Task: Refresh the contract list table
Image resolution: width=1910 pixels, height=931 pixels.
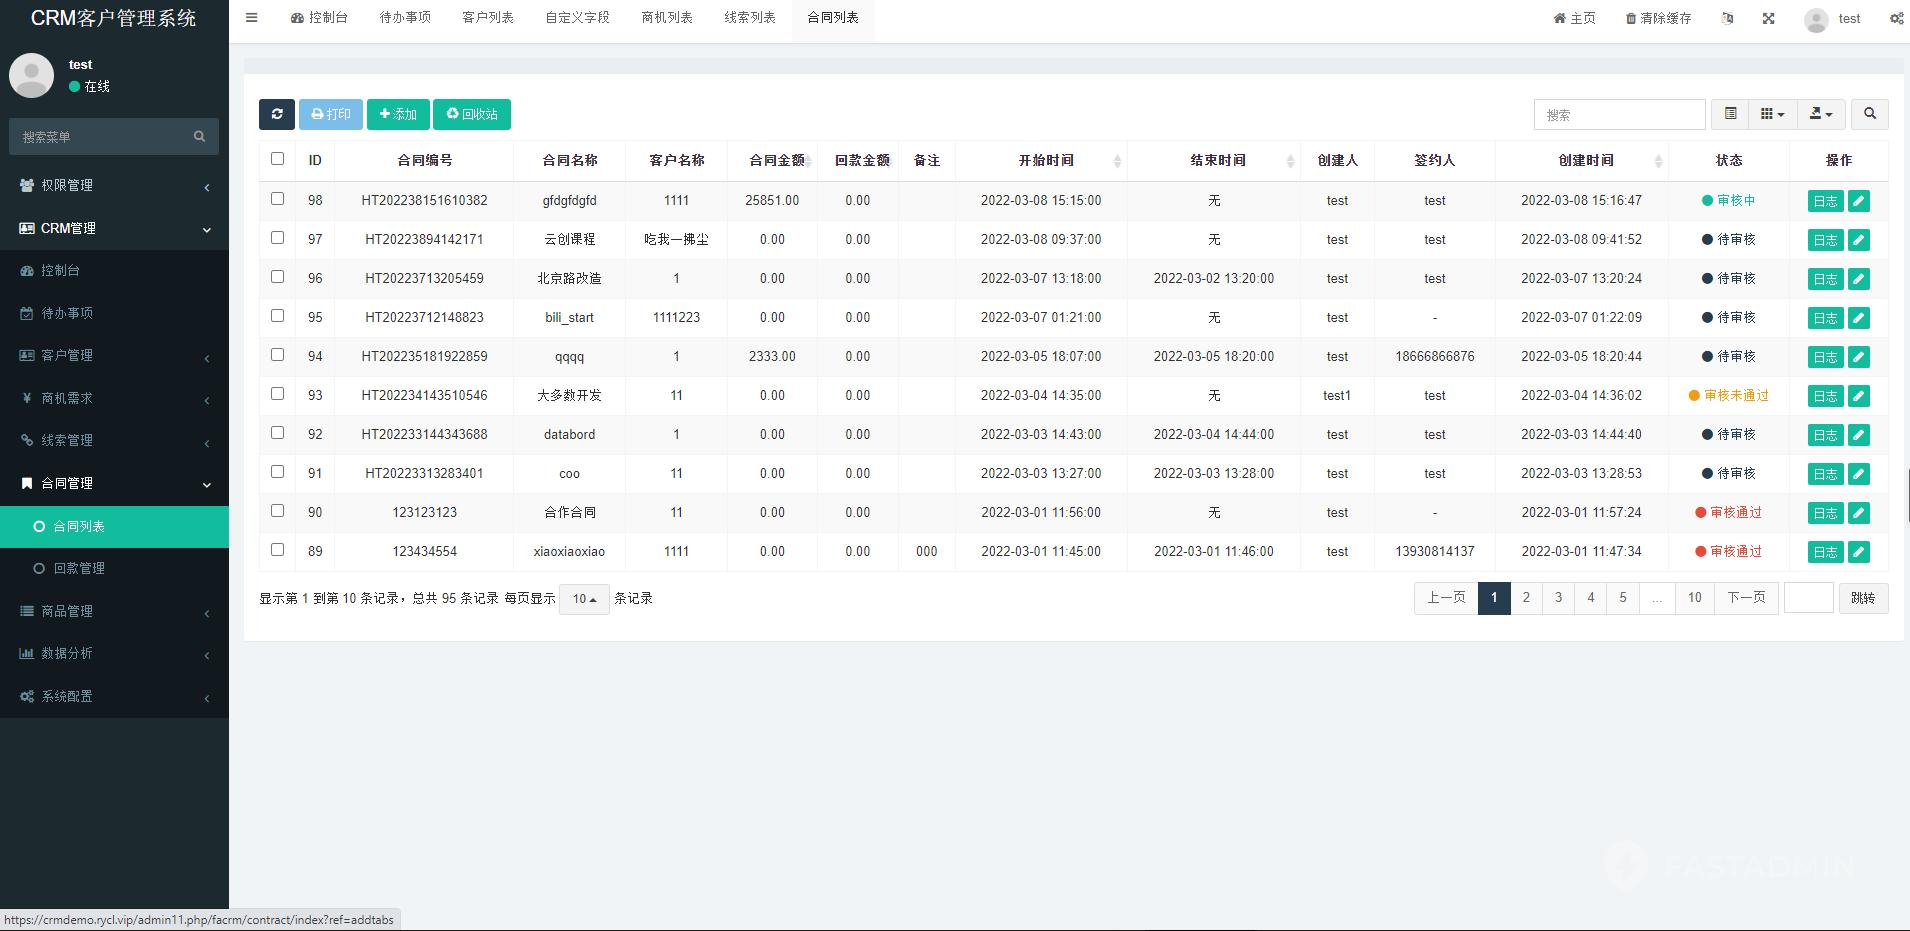Action: click(277, 114)
